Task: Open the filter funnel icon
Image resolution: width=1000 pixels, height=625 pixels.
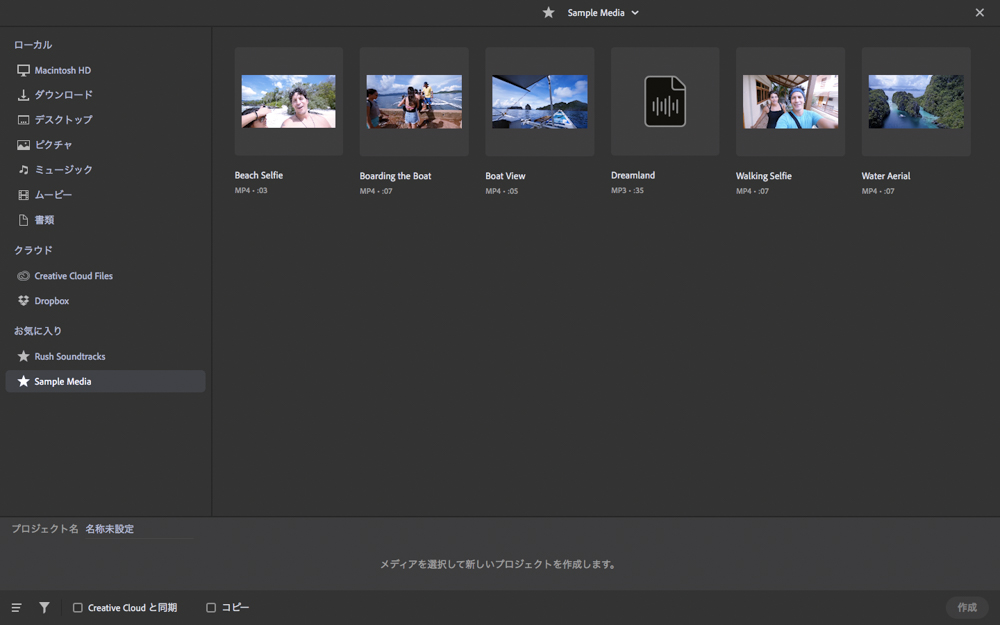Action: [44, 608]
